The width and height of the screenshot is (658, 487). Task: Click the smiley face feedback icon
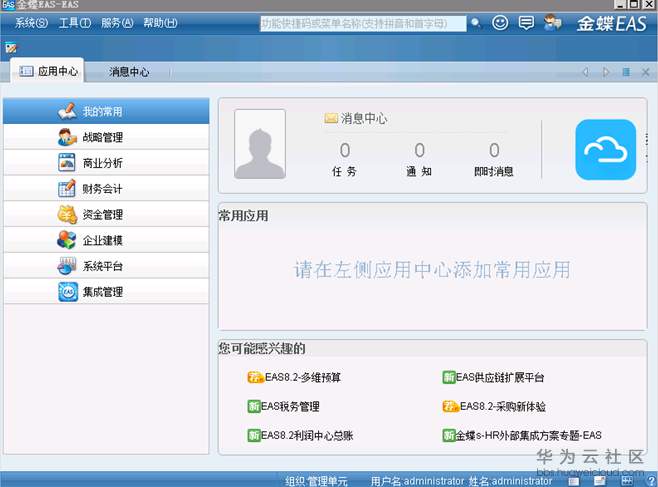tap(500, 23)
